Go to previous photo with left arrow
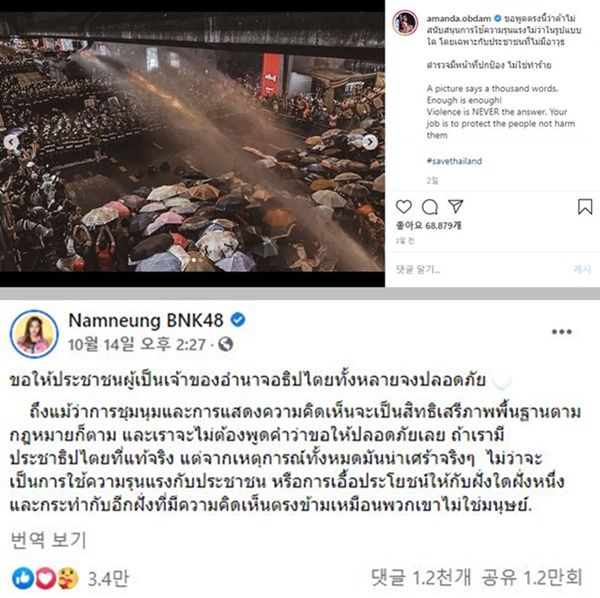The width and height of the screenshot is (600, 598). point(11,142)
